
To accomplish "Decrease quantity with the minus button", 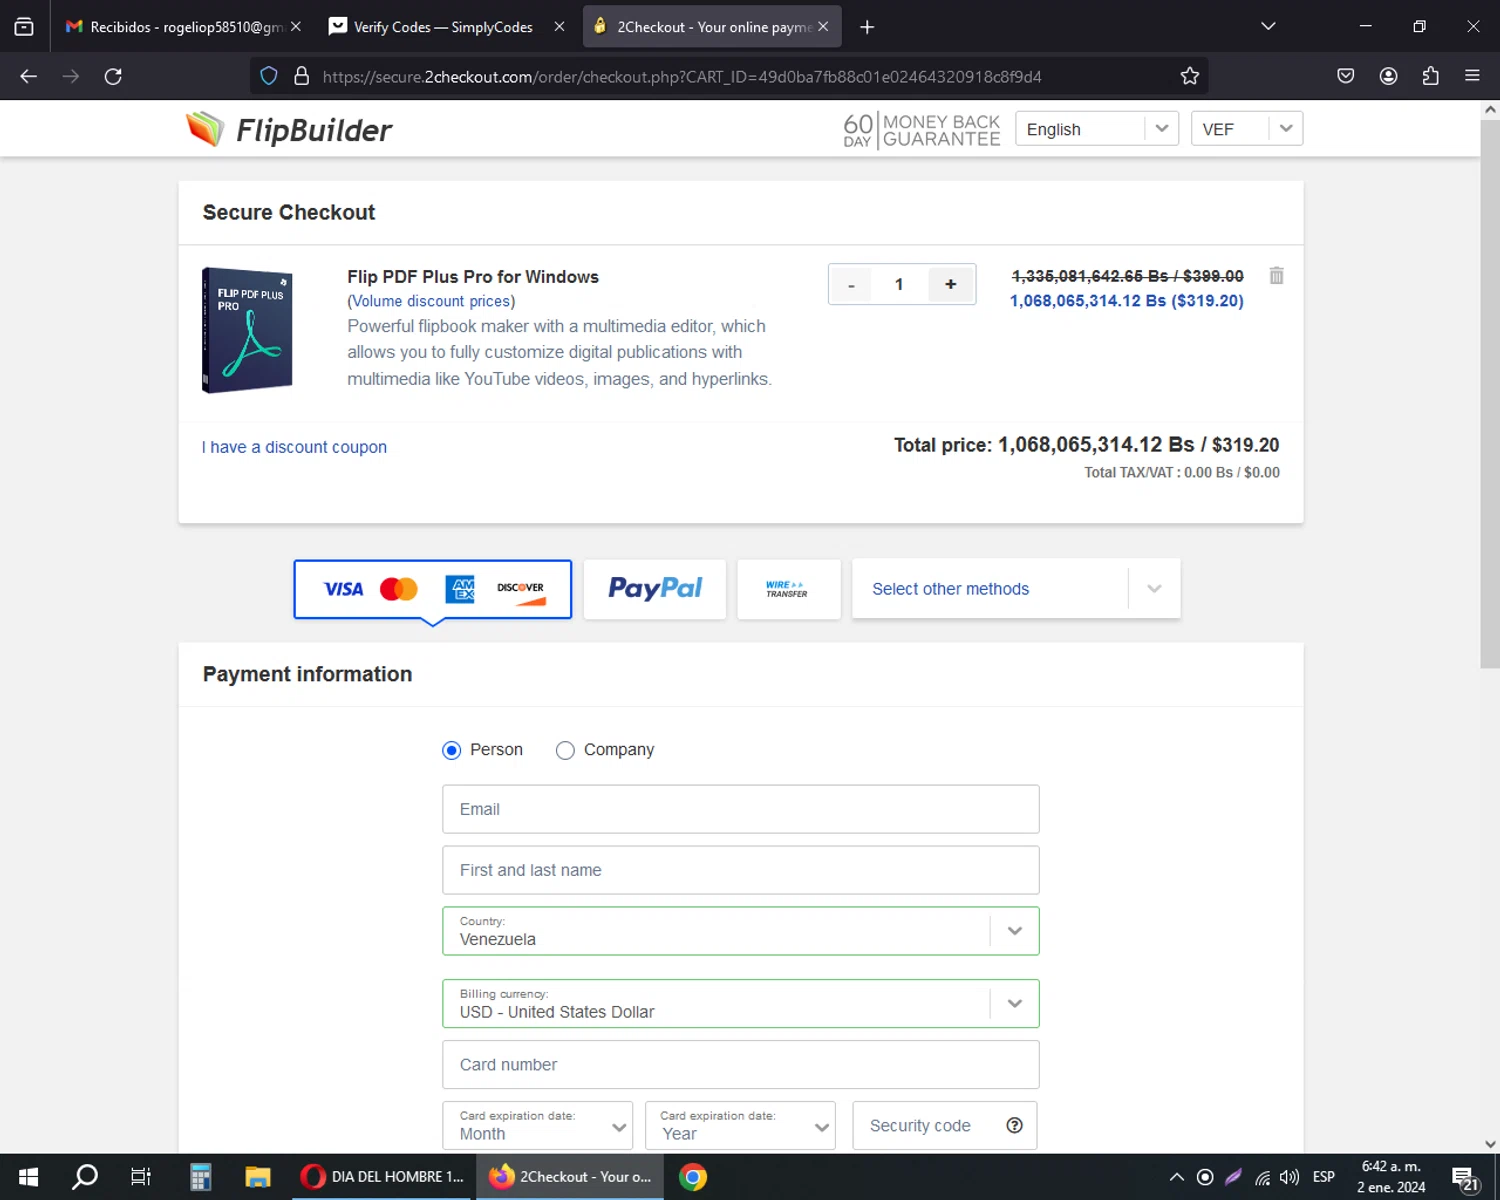I will (x=851, y=284).
